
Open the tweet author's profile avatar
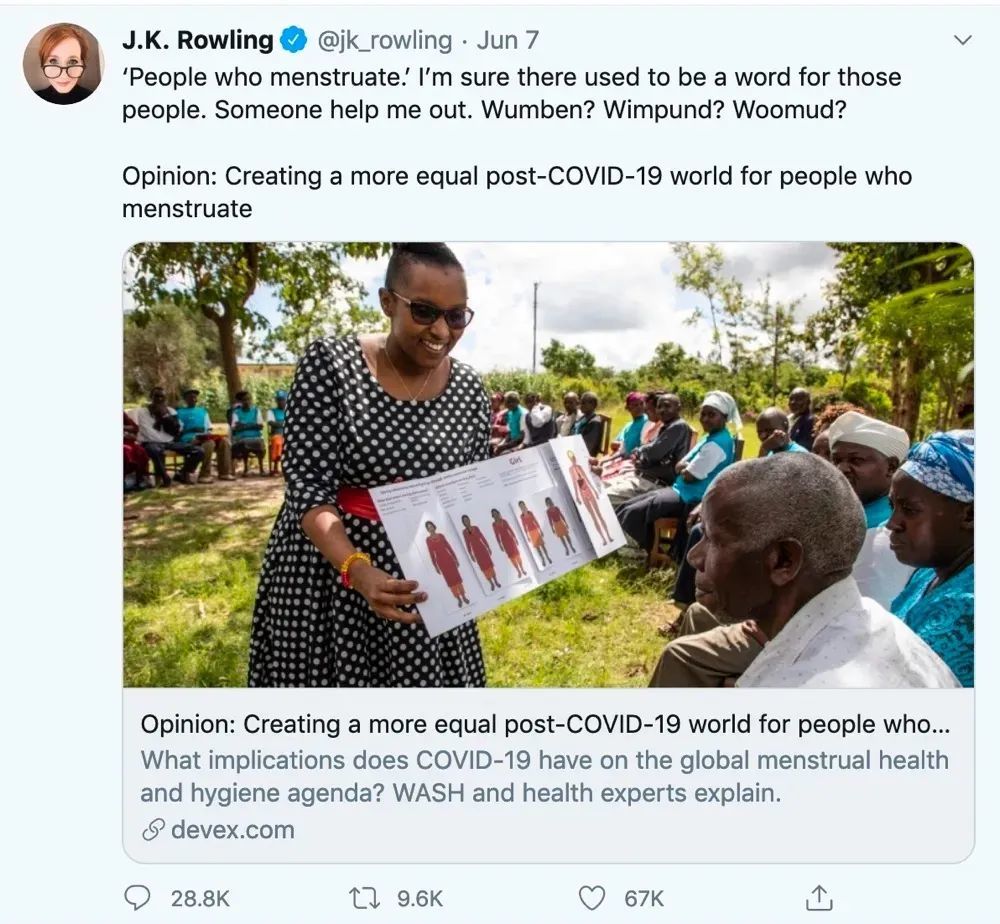[63, 64]
